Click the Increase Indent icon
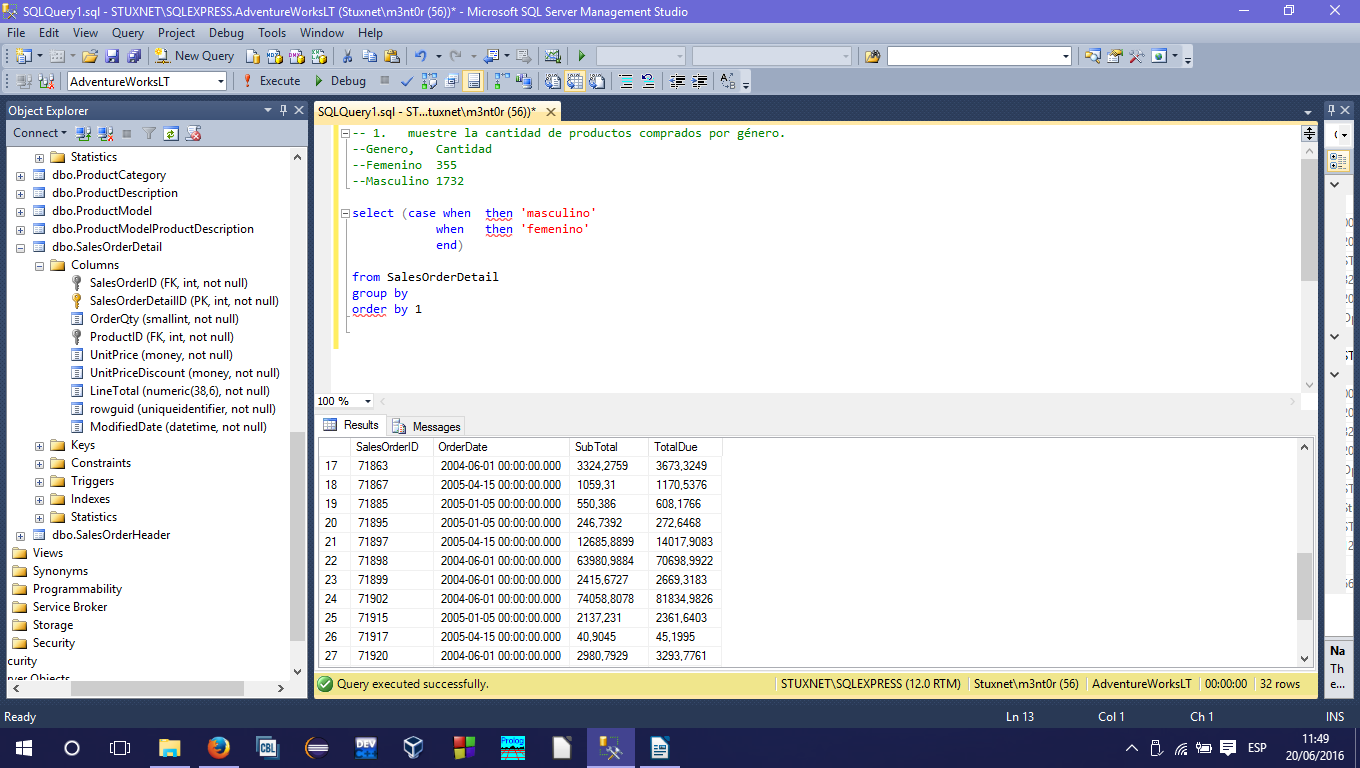The height and width of the screenshot is (768, 1360). tap(700, 81)
